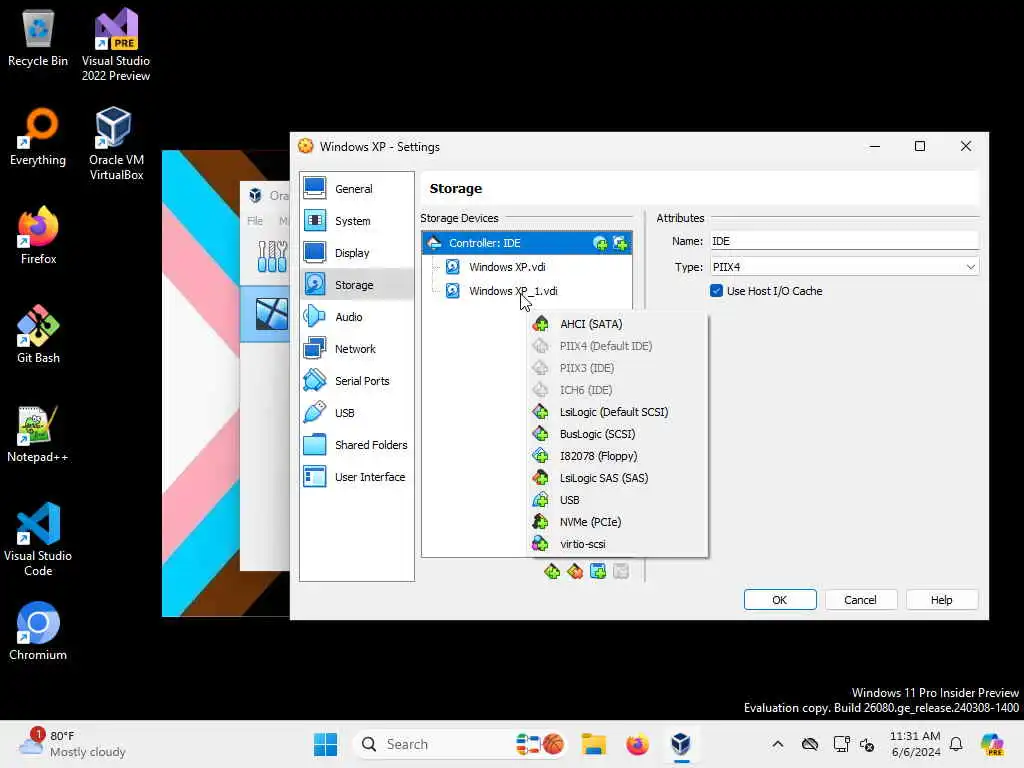Choose virtio-scsi from the controller menu

click(x=617, y=544)
